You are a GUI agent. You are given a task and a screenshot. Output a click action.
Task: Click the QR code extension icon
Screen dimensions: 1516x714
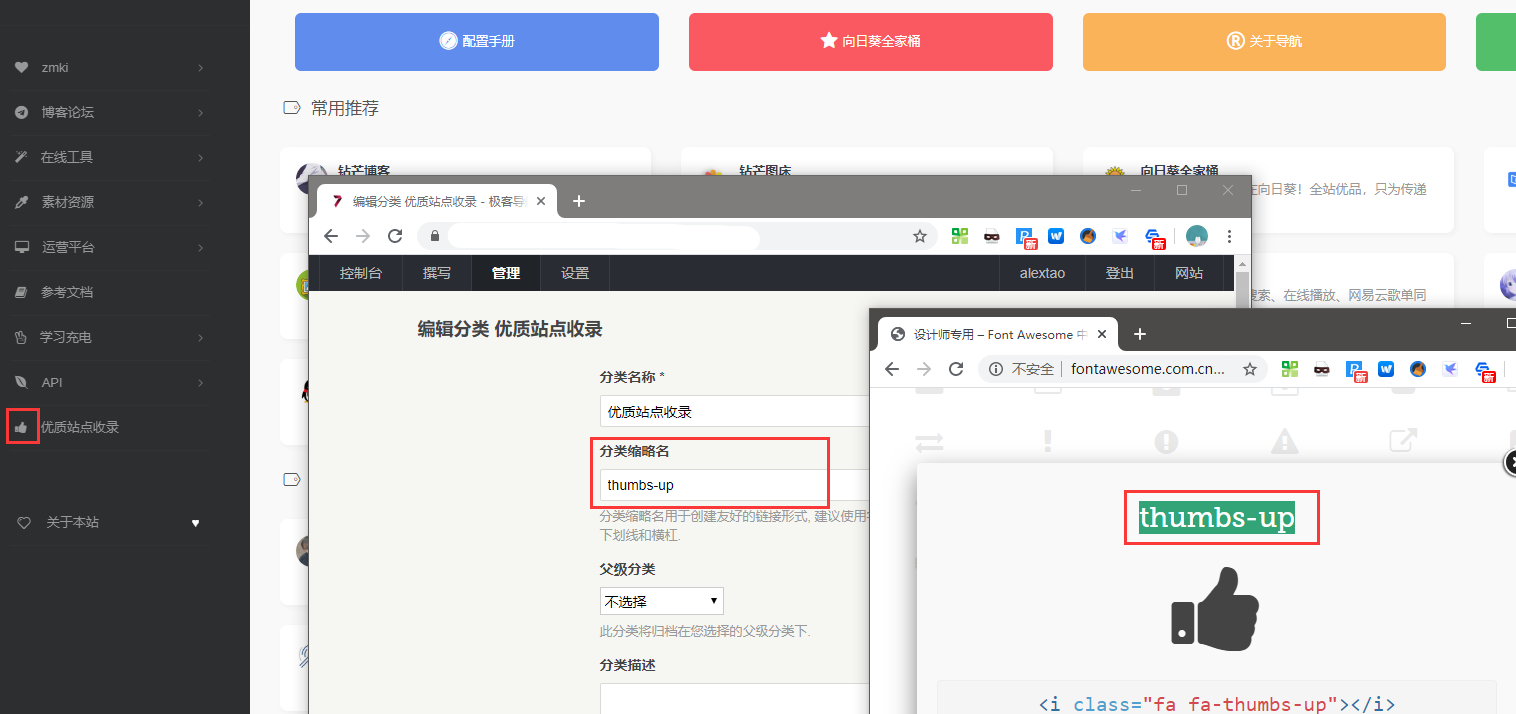coord(960,236)
